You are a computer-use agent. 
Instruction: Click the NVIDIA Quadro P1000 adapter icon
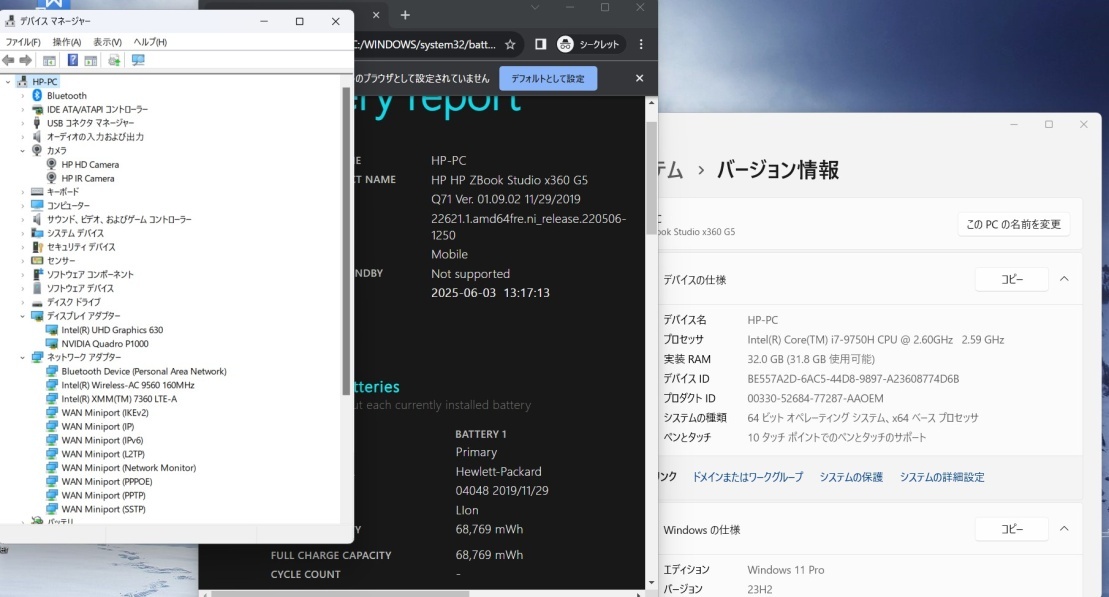(52, 344)
